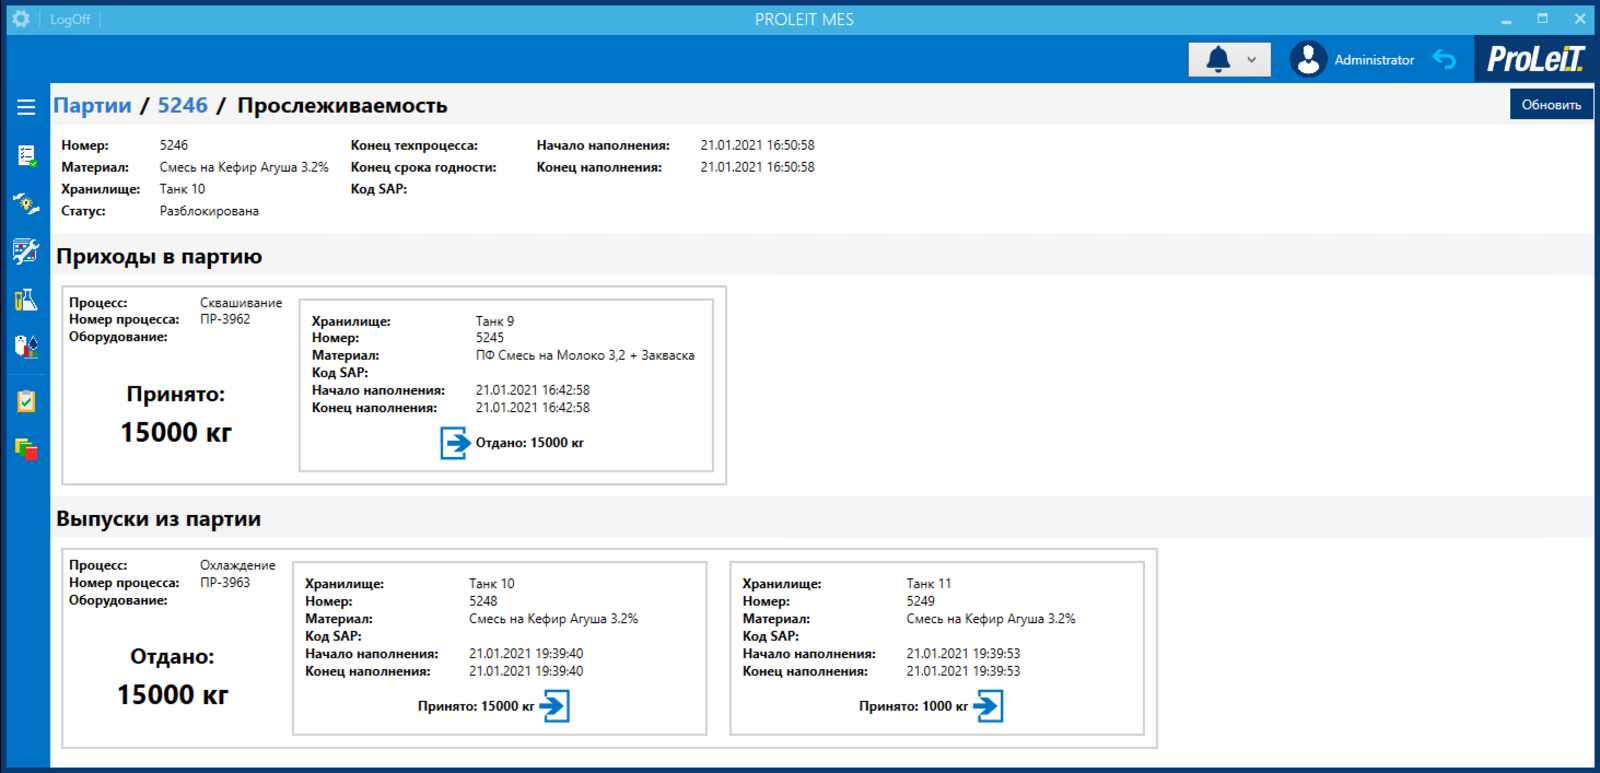Open the milk carton and drop sidebar icon
This screenshot has height=773, width=1600.
click(x=26, y=346)
